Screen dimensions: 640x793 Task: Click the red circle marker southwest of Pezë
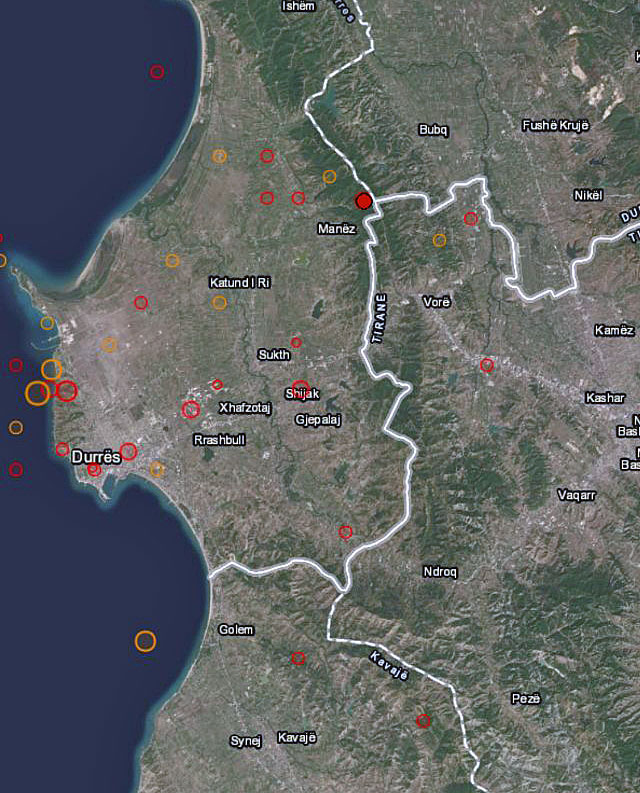click(423, 720)
